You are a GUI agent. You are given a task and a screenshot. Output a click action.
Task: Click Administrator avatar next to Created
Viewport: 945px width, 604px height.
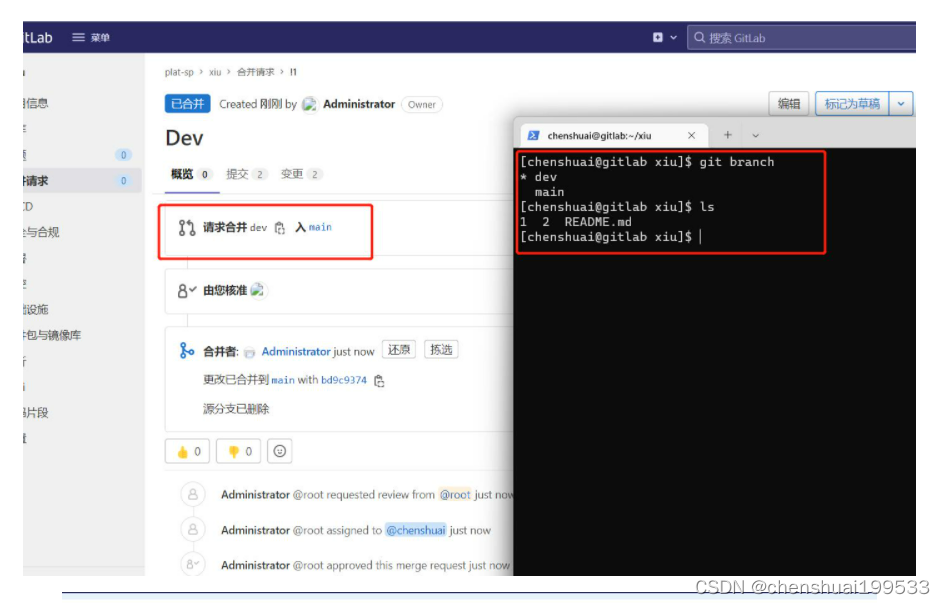click(310, 104)
